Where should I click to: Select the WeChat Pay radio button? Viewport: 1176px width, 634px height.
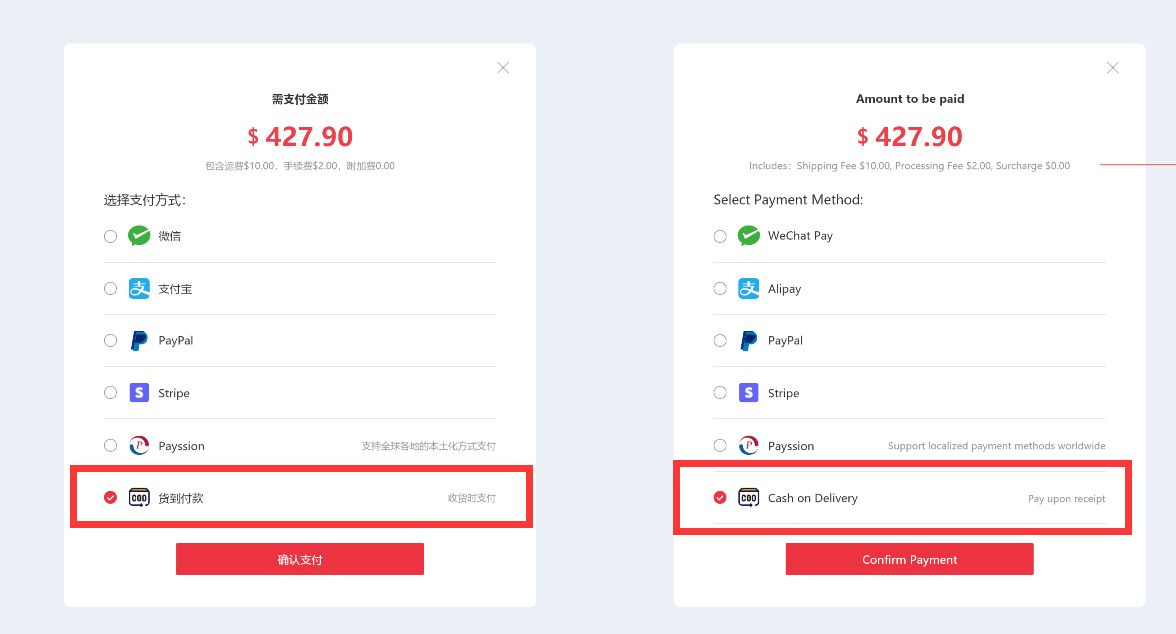click(x=720, y=236)
